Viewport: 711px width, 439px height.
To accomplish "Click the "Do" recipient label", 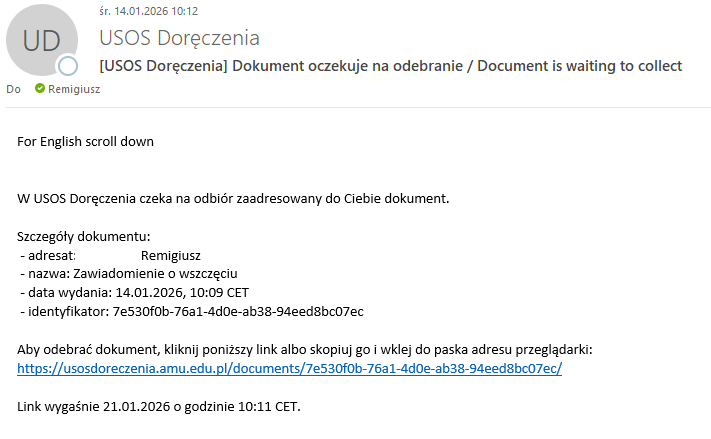I will point(13,88).
